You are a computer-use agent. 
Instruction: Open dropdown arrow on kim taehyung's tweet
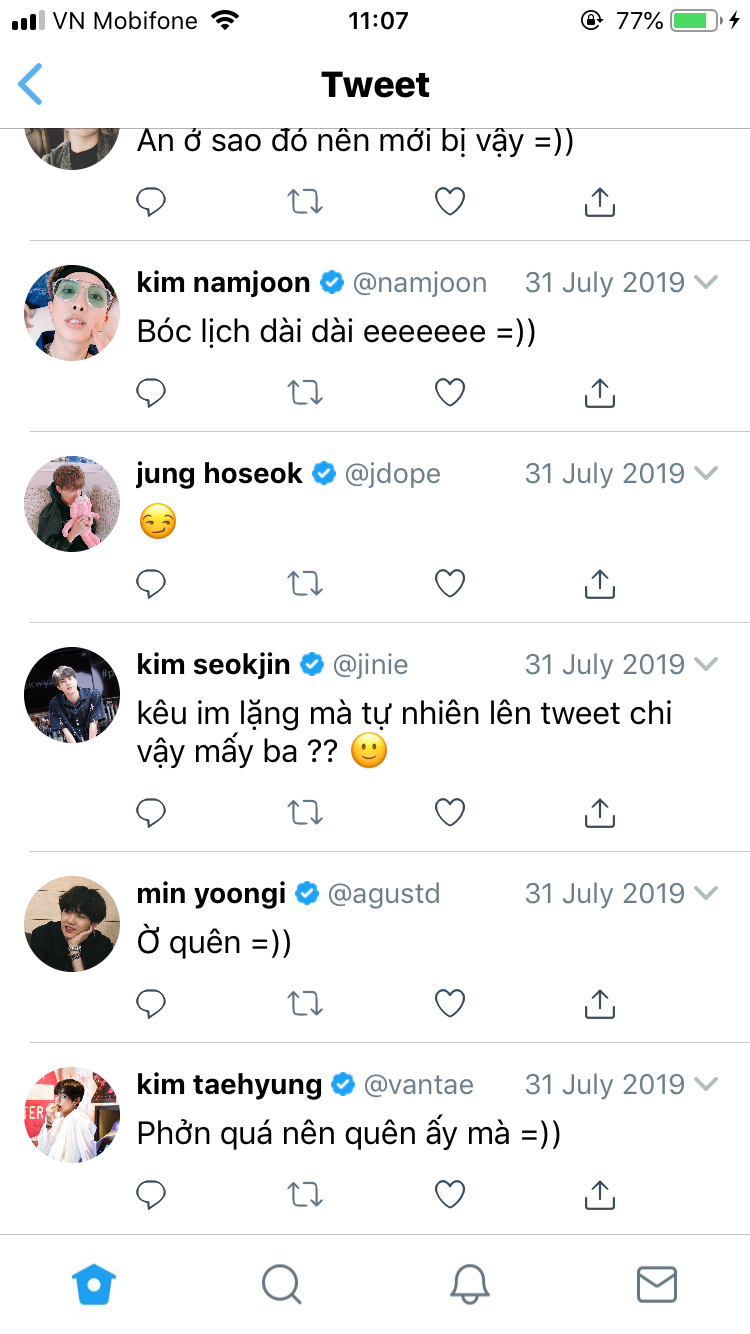coord(706,1084)
